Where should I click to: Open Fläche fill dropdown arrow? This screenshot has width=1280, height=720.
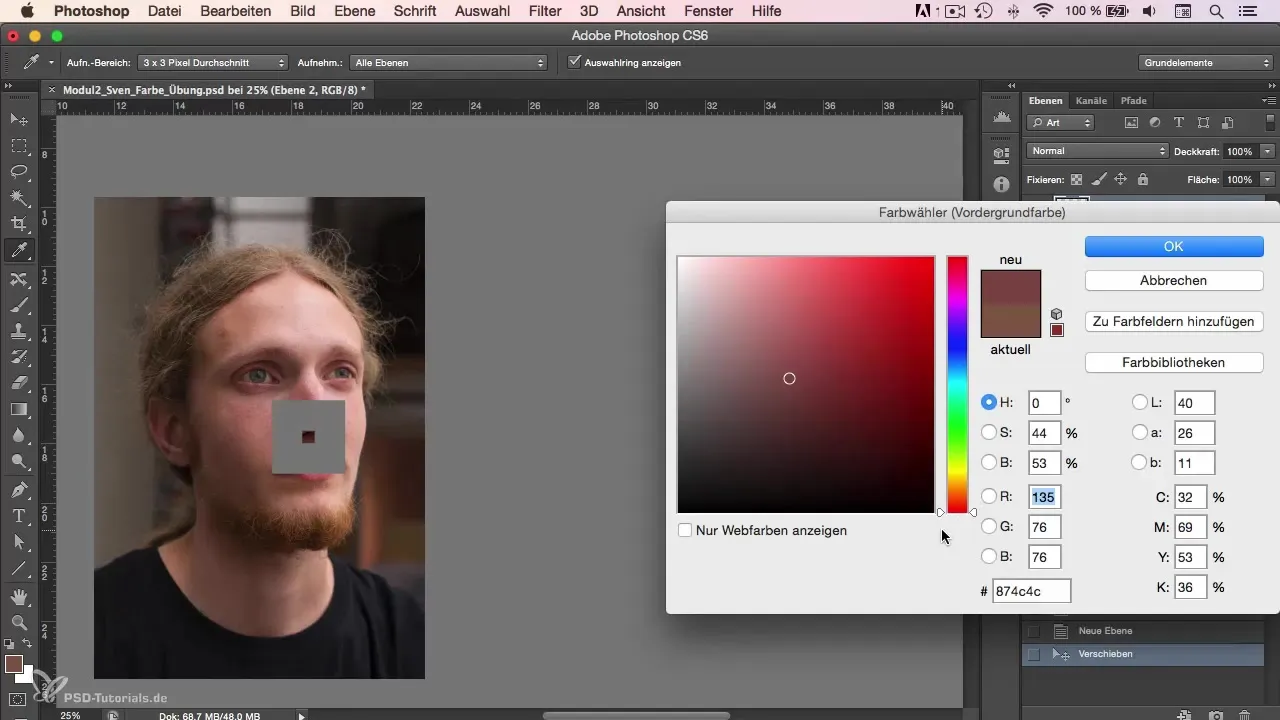click(x=1267, y=180)
